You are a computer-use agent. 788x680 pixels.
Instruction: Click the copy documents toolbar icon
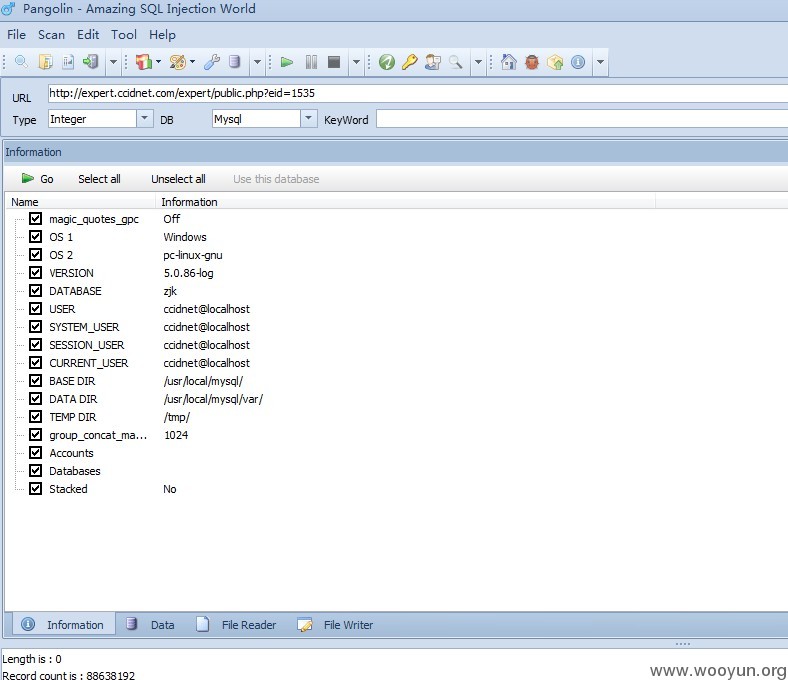click(45, 62)
